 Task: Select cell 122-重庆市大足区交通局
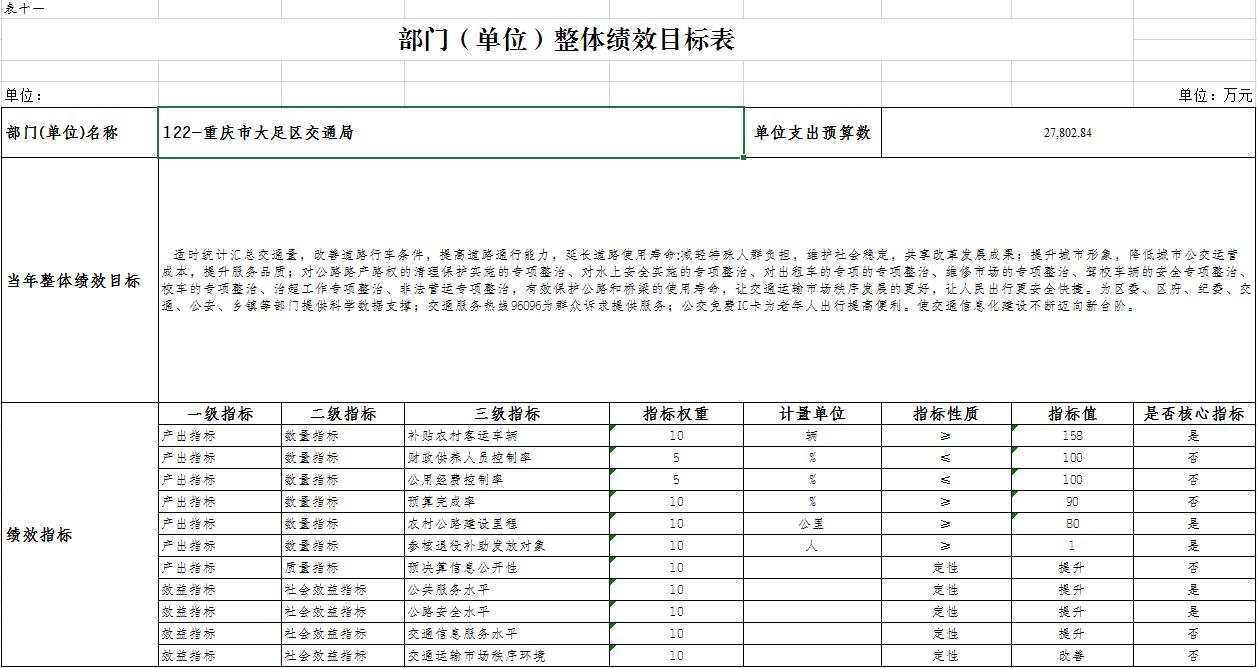click(451, 132)
